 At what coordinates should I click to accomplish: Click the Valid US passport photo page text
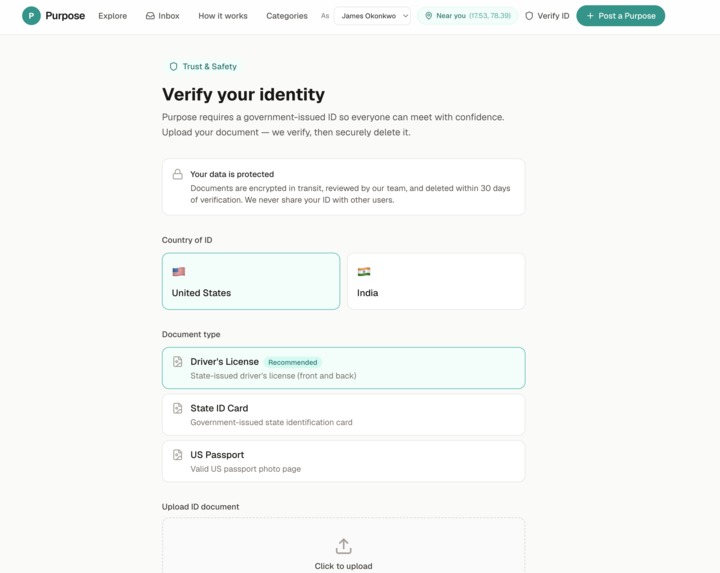[246, 469]
